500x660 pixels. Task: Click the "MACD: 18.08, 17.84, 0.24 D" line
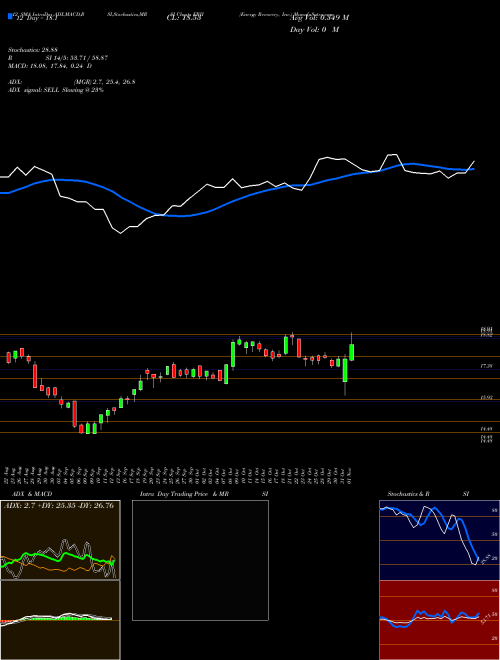tap(50, 65)
